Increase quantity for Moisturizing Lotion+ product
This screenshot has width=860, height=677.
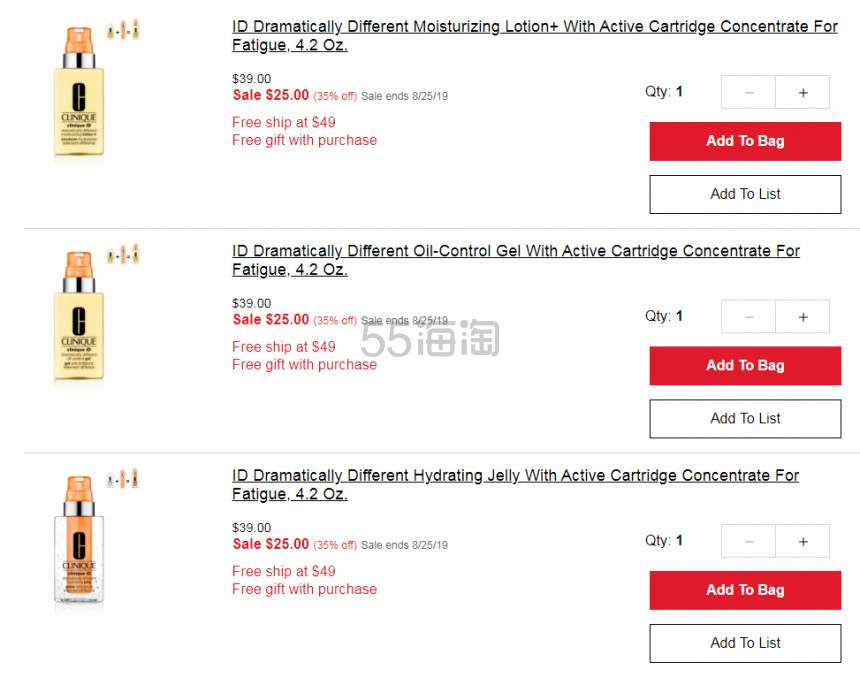coord(802,92)
